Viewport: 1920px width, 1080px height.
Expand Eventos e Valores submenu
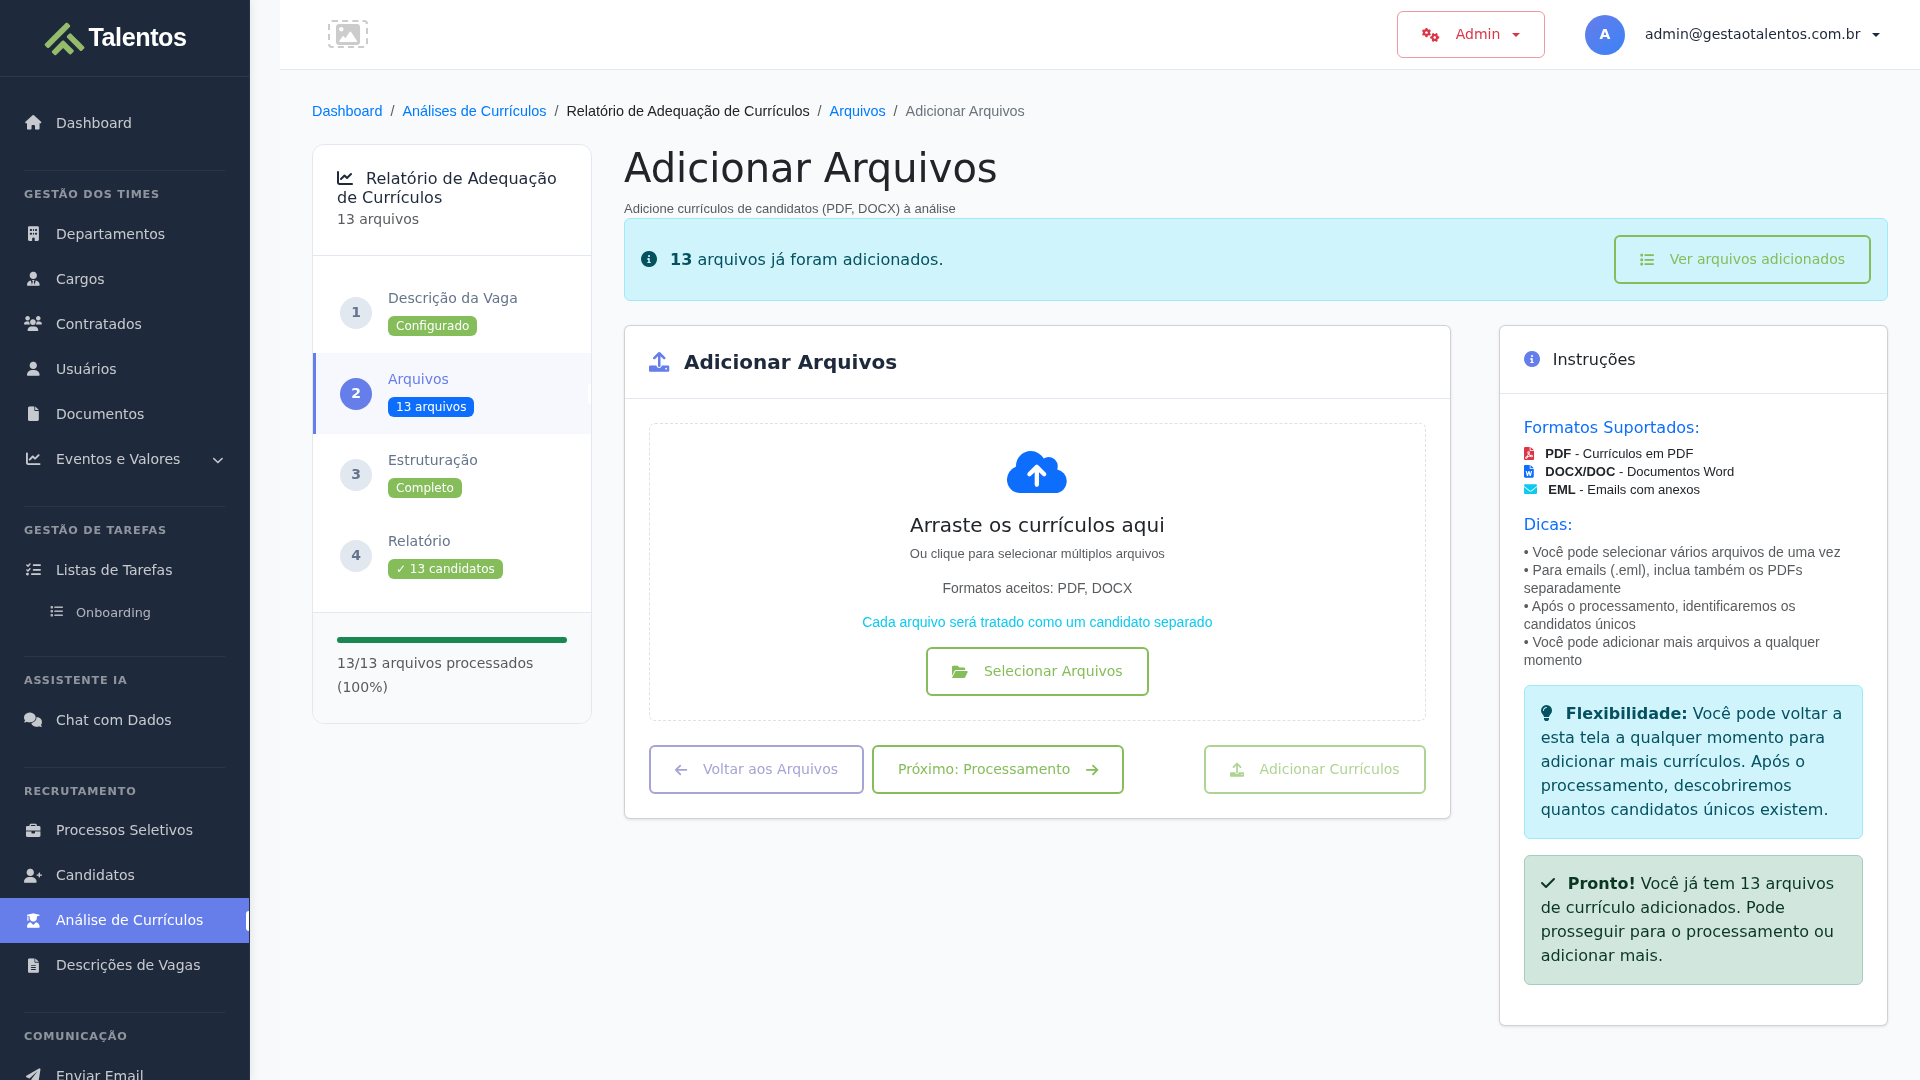click(x=217, y=460)
